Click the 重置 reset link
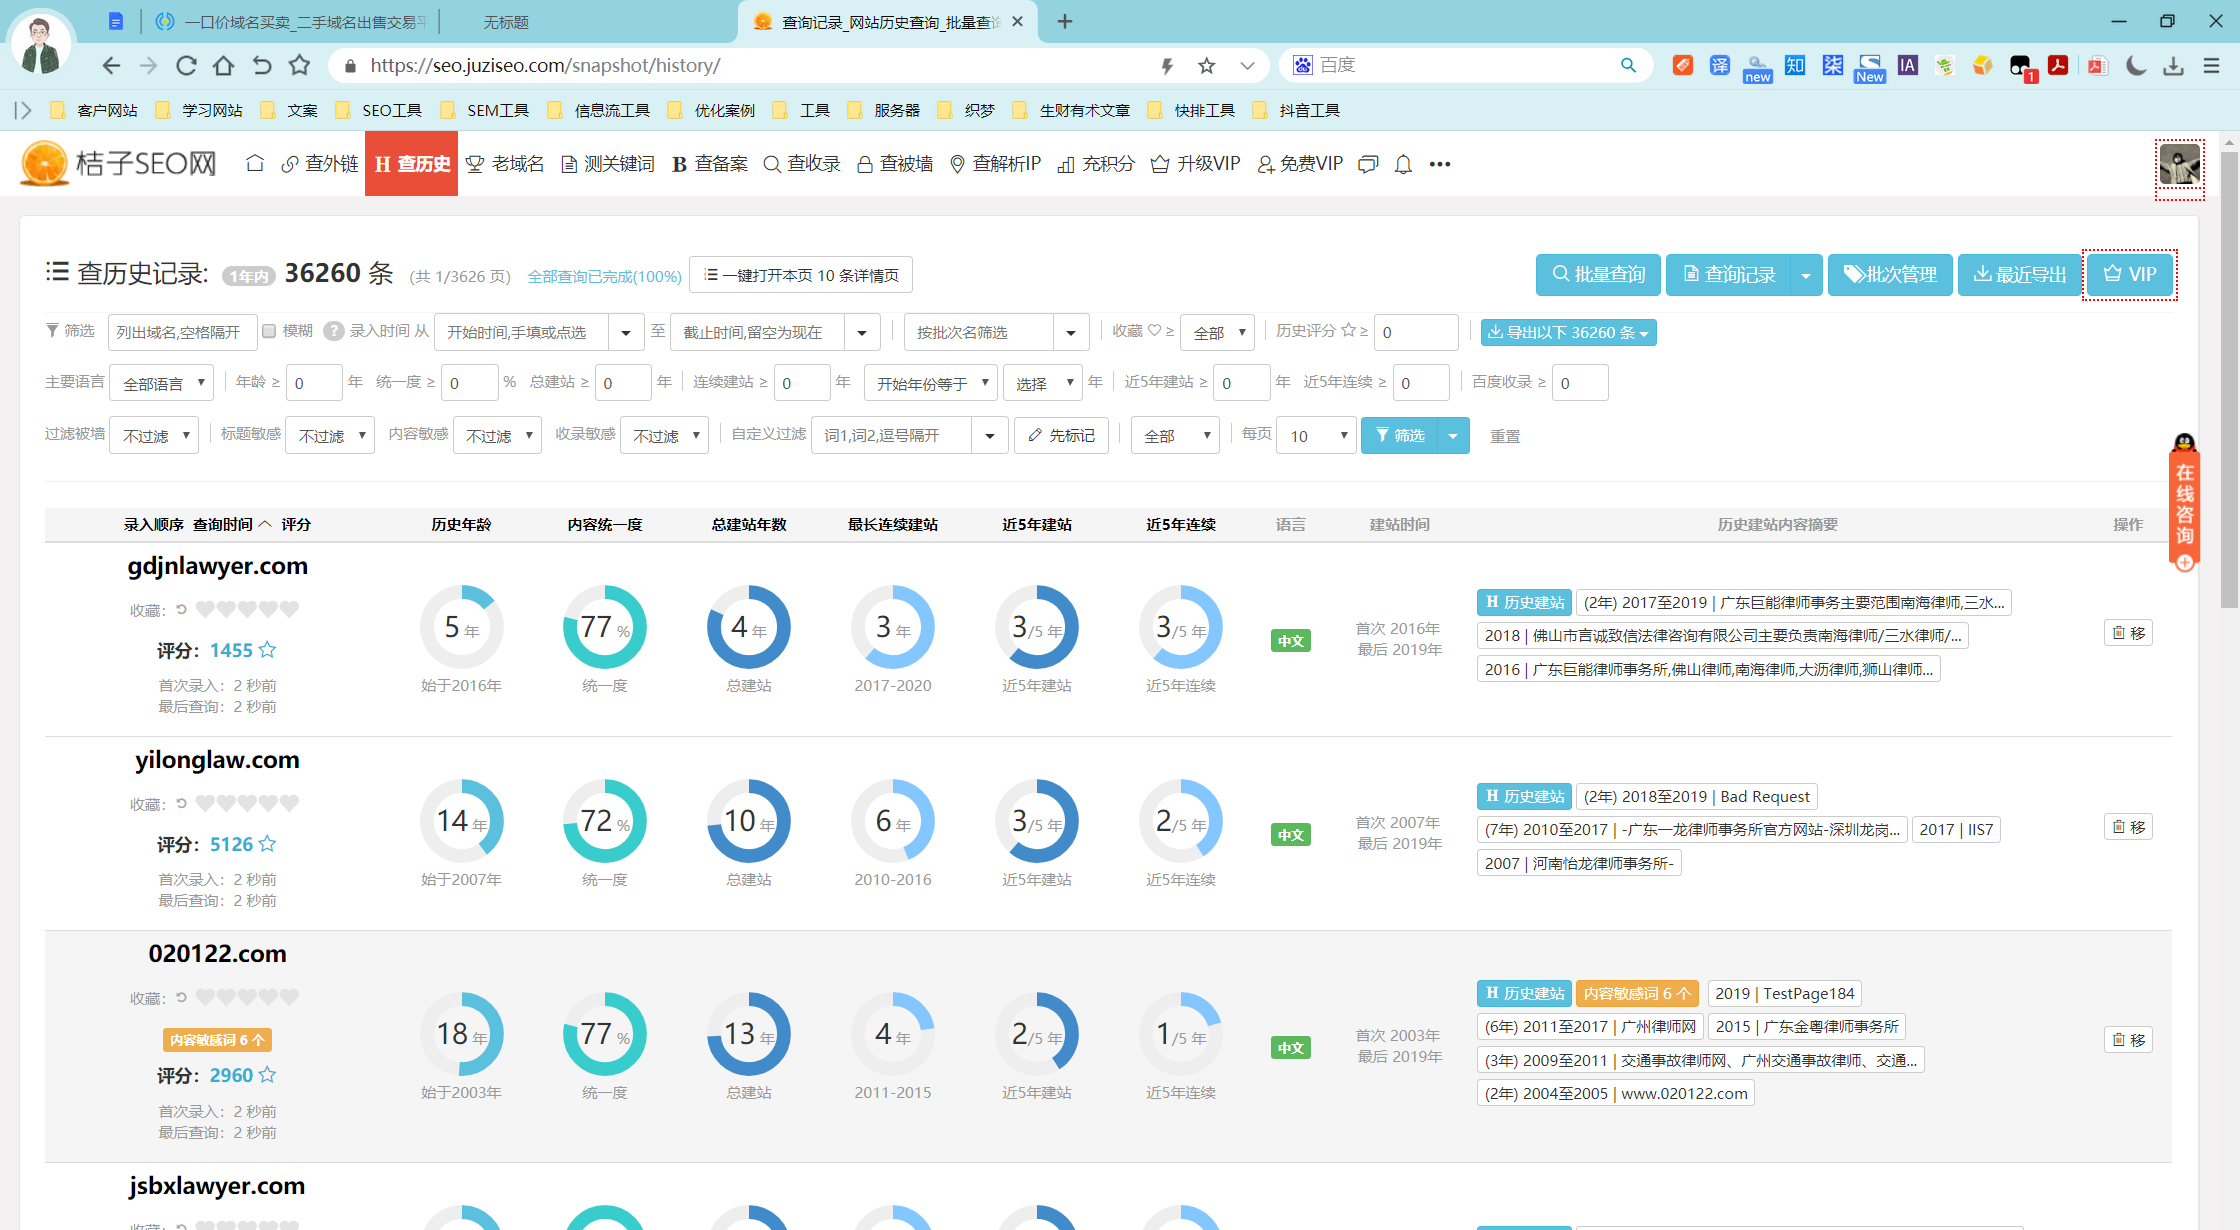Screen dimensions: 2240x1230 (1505, 436)
